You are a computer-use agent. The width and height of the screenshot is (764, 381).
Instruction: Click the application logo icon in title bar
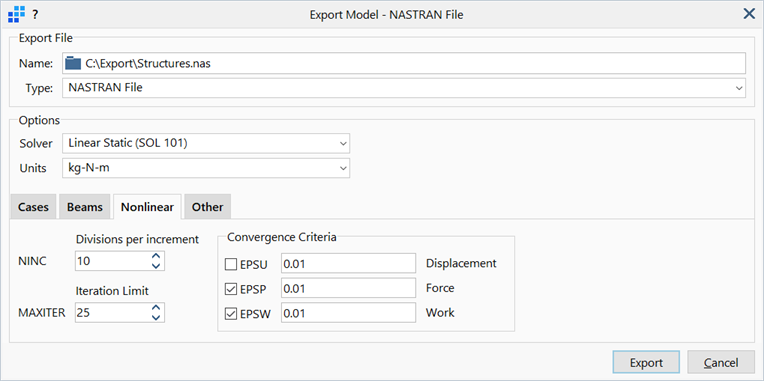17,15
